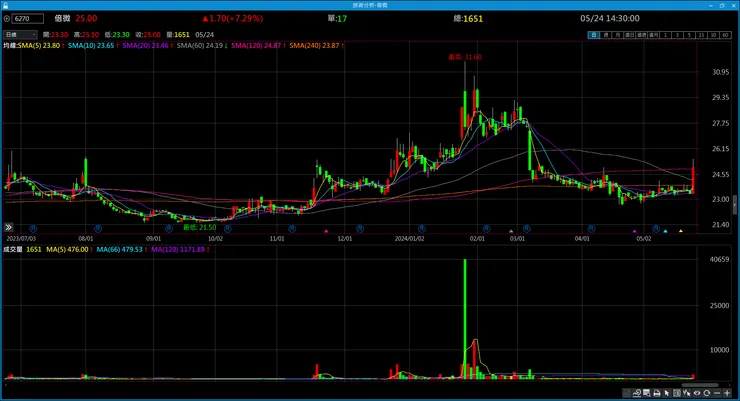The image size is (740, 401).
Task: Select the 日 daily timeframe button
Action: coord(594,35)
